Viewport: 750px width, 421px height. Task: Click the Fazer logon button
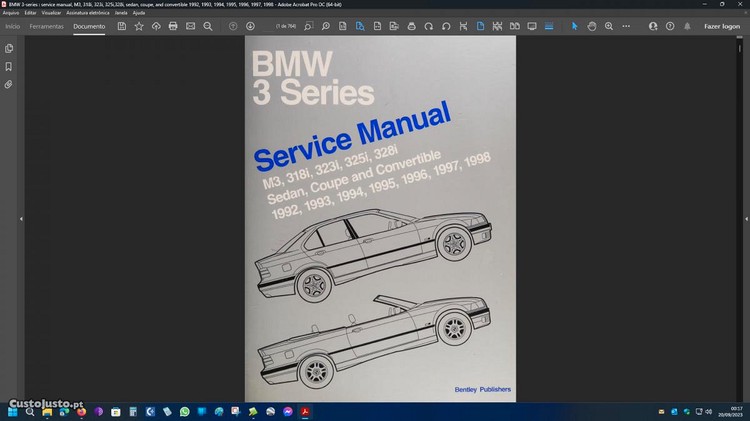coord(722,26)
